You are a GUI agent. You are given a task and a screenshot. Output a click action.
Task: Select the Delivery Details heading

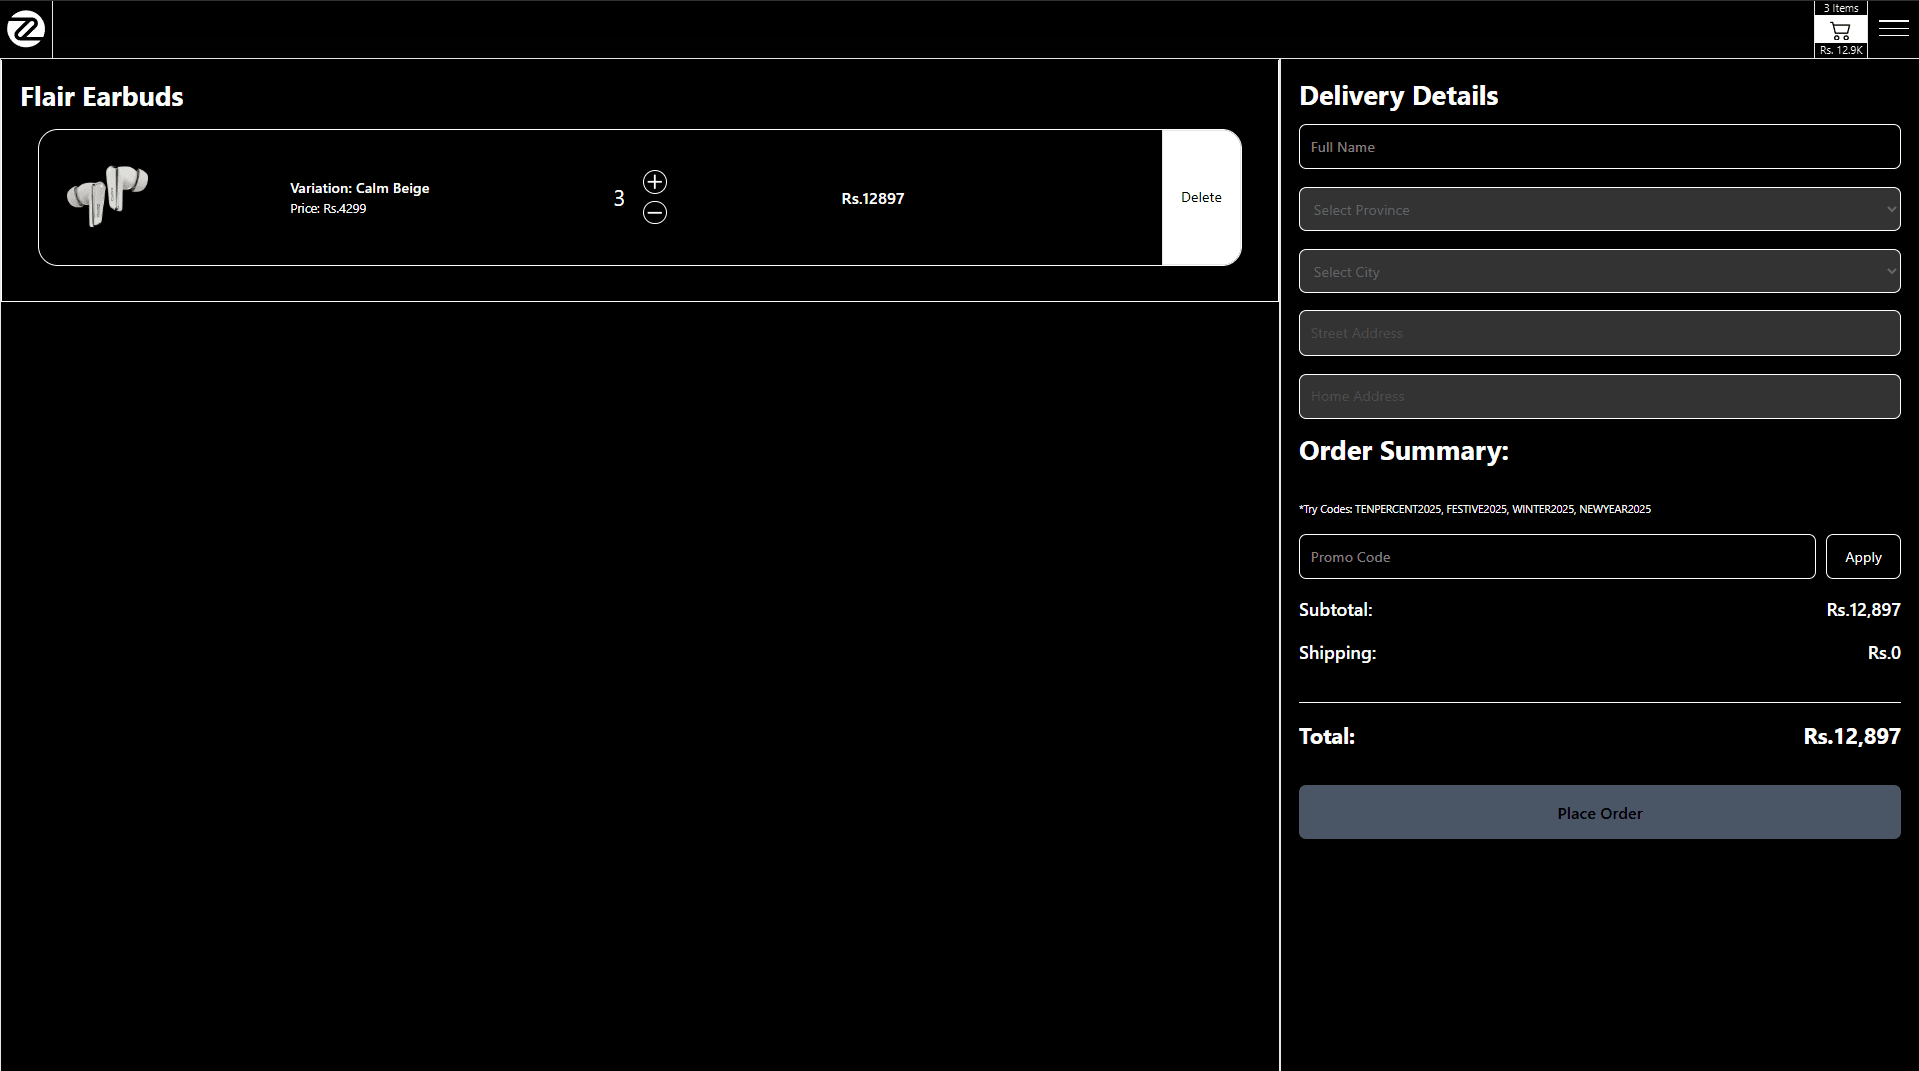pyautogui.click(x=1398, y=96)
